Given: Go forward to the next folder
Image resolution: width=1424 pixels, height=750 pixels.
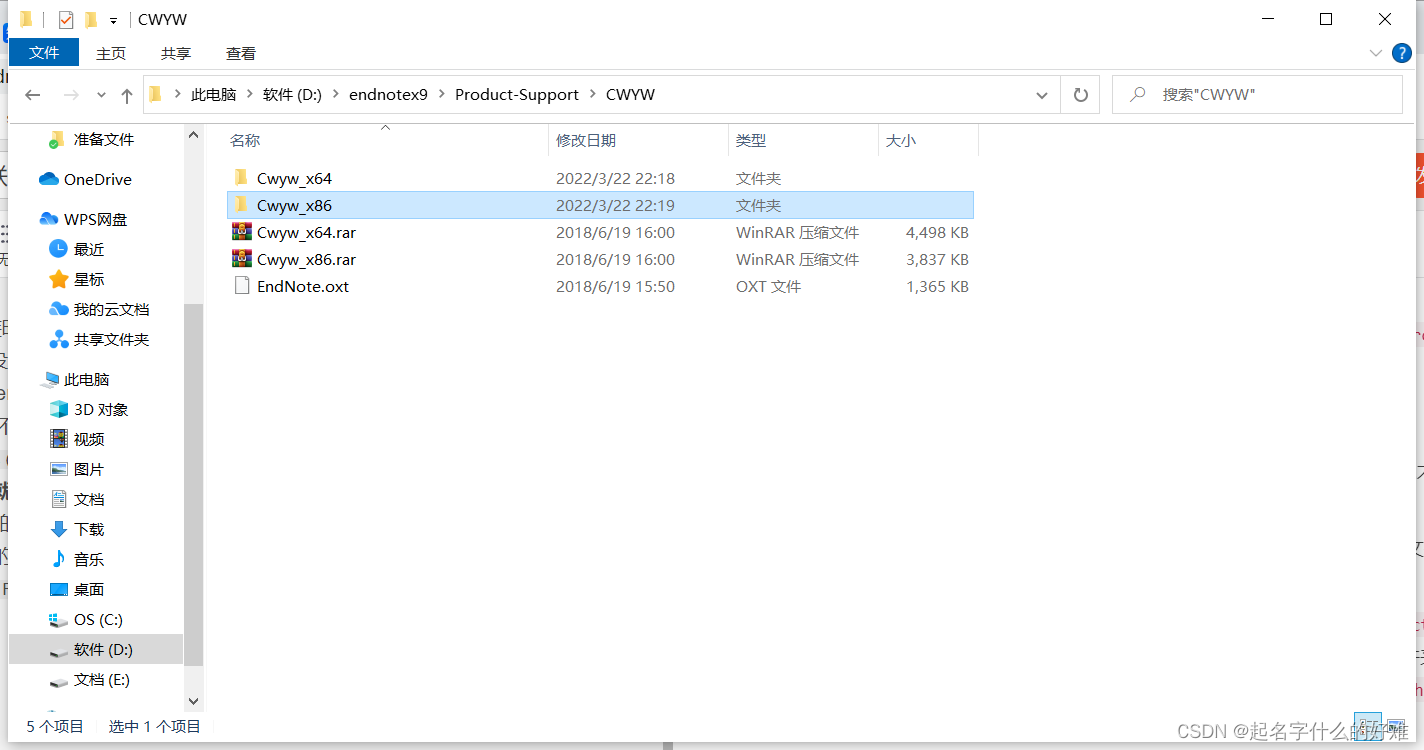Looking at the screenshot, I should (71, 95).
